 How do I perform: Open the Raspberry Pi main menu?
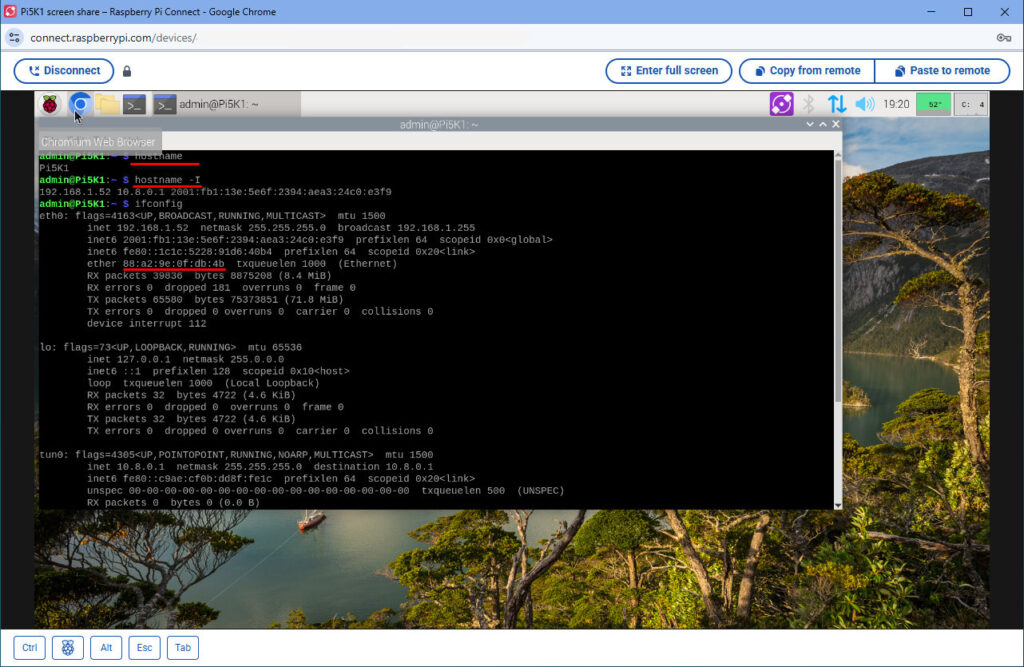[50, 104]
